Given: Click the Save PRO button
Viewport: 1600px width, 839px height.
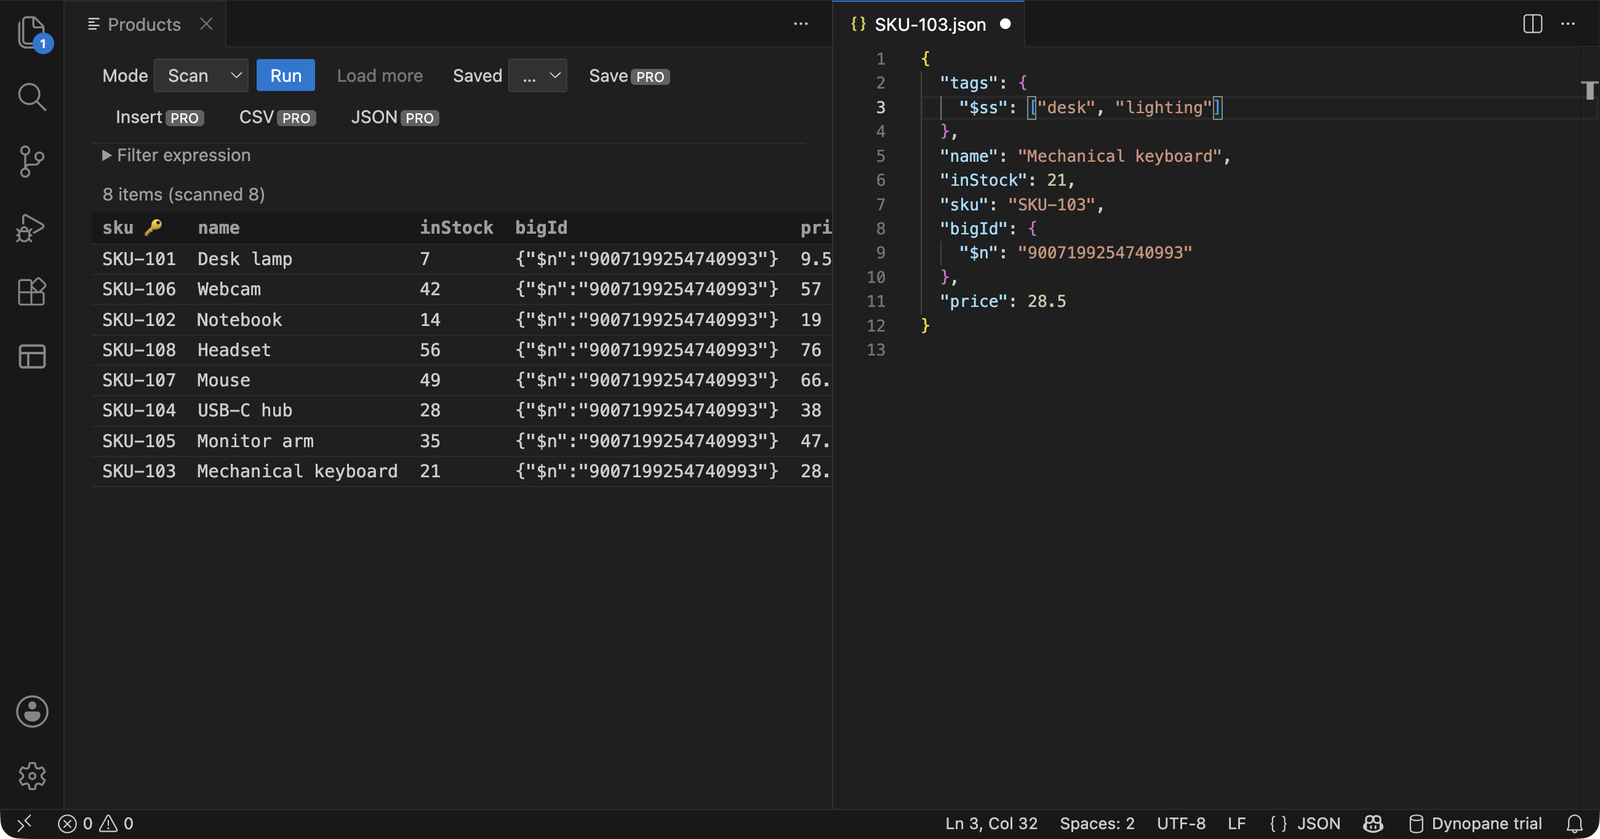Looking at the screenshot, I should click(629, 76).
